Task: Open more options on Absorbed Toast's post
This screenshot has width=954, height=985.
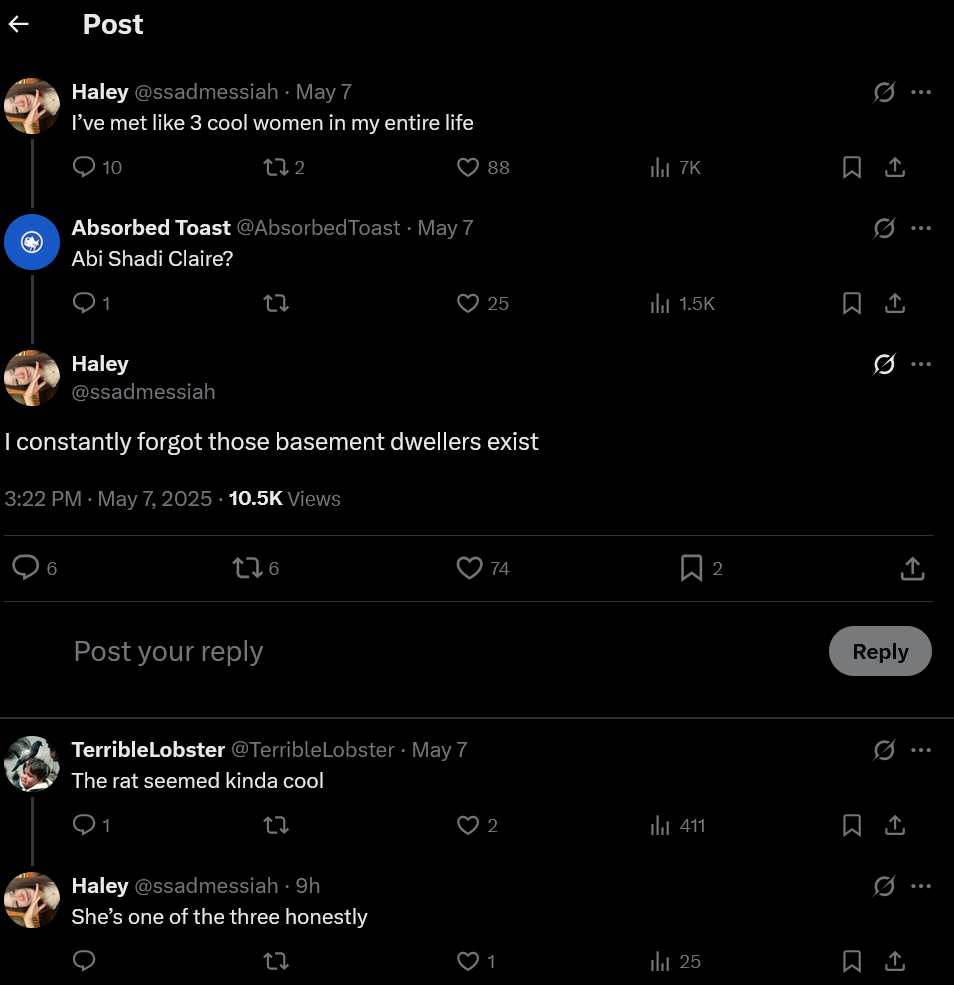Action: [x=922, y=228]
